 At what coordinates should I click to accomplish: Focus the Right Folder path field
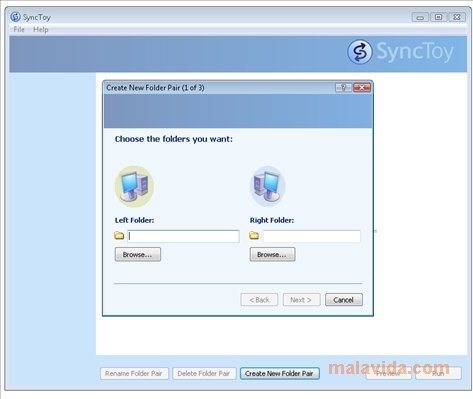[312, 236]
